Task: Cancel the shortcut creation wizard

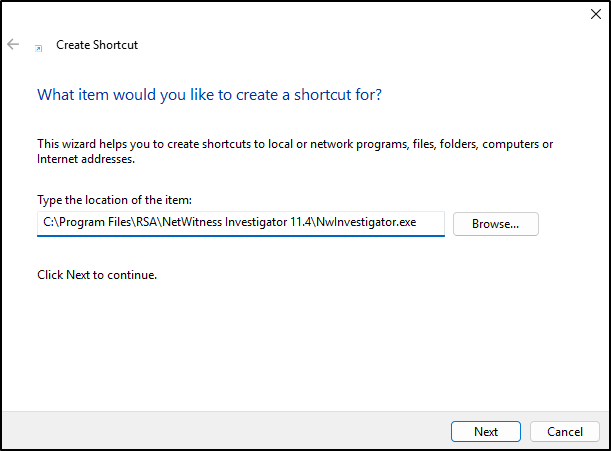Action: [565, 432]
